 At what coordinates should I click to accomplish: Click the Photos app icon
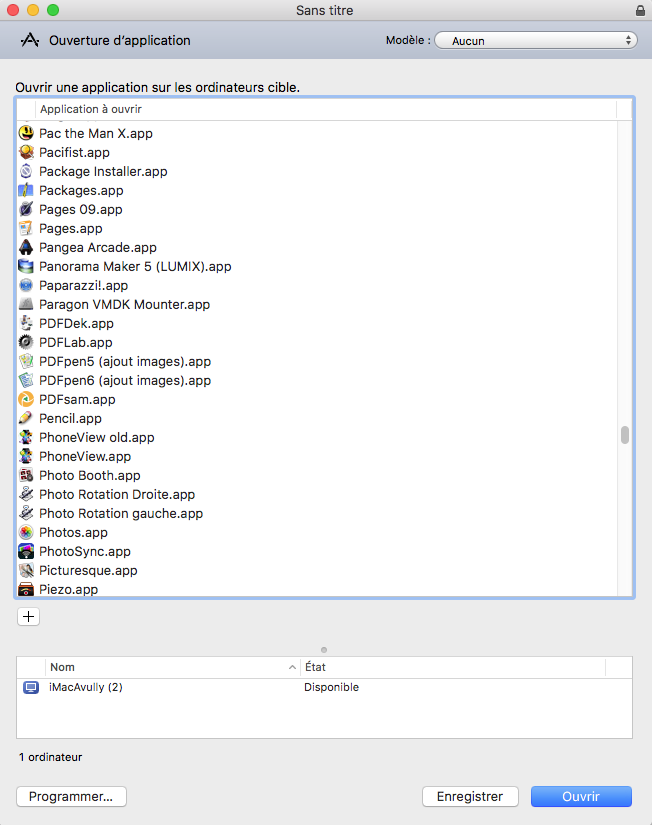click(x=26, y=532)
